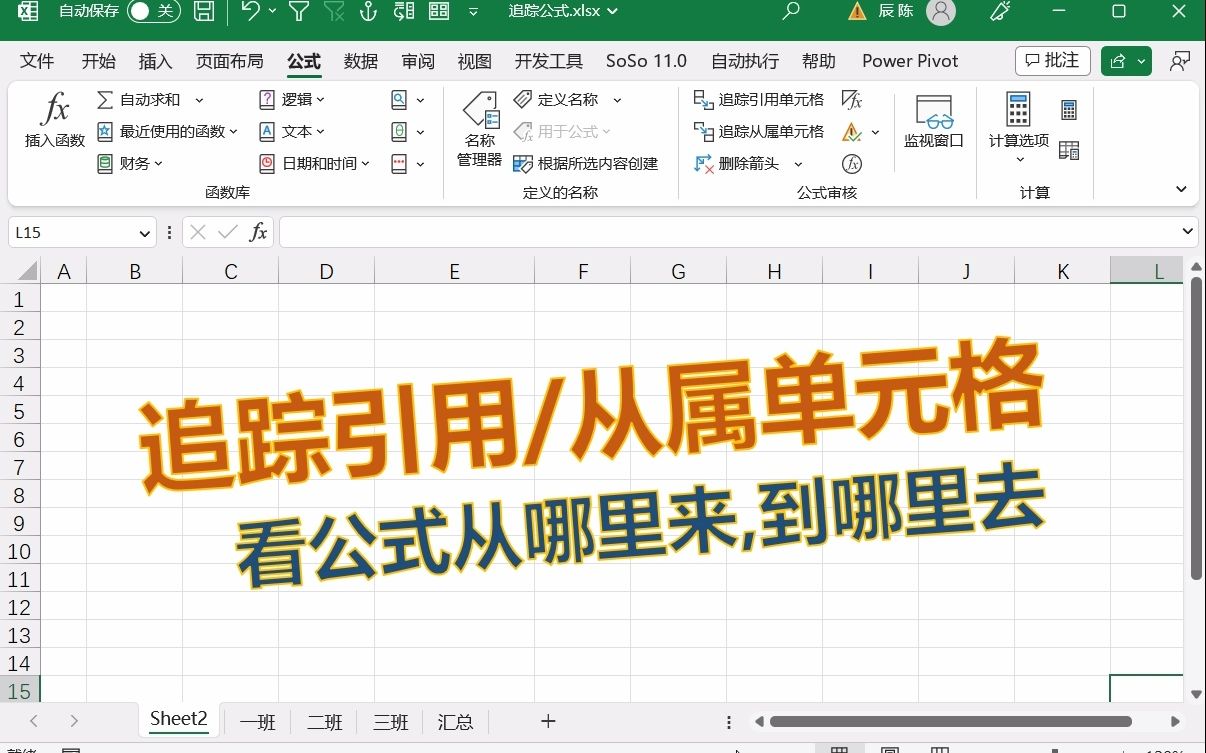Open the 名称管理器 Name Manager
1206x753 pixels.
(x=480, y=131)
